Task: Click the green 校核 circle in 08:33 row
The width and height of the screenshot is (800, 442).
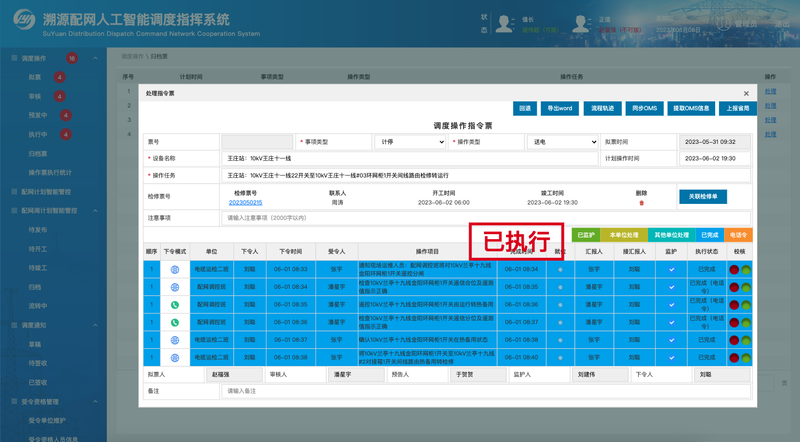Action: click(746, 270)
